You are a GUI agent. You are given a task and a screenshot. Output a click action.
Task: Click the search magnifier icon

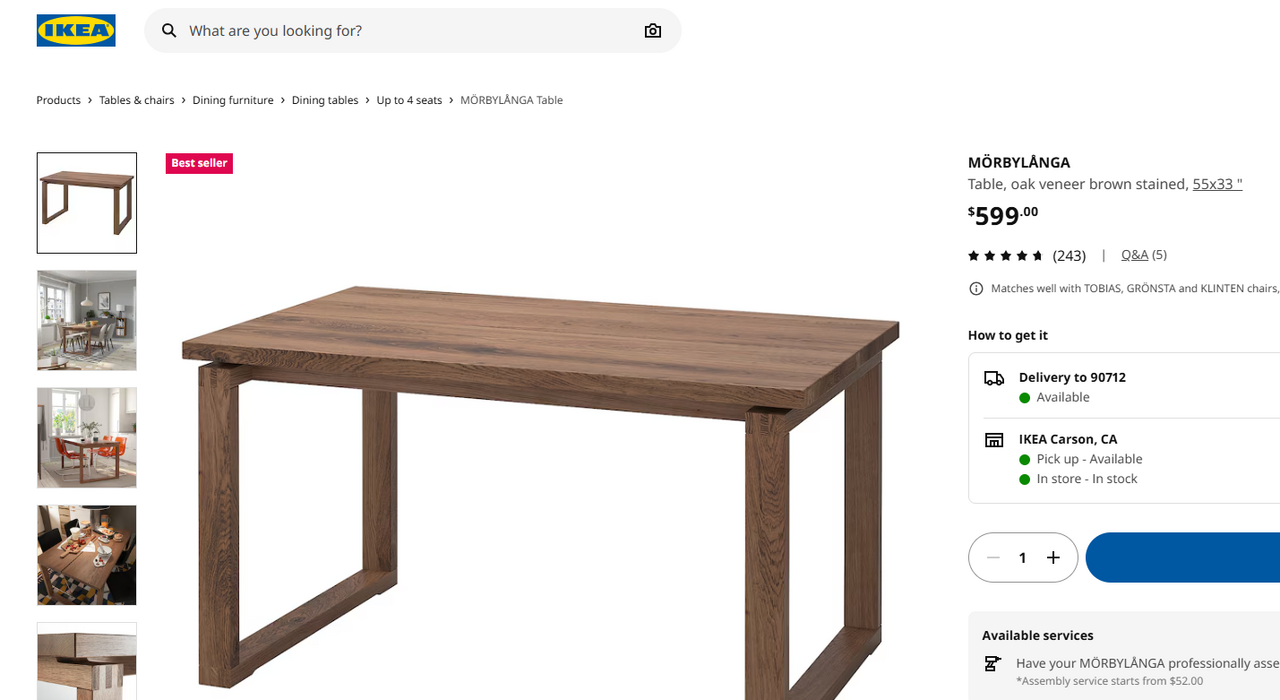click(169, 31)
